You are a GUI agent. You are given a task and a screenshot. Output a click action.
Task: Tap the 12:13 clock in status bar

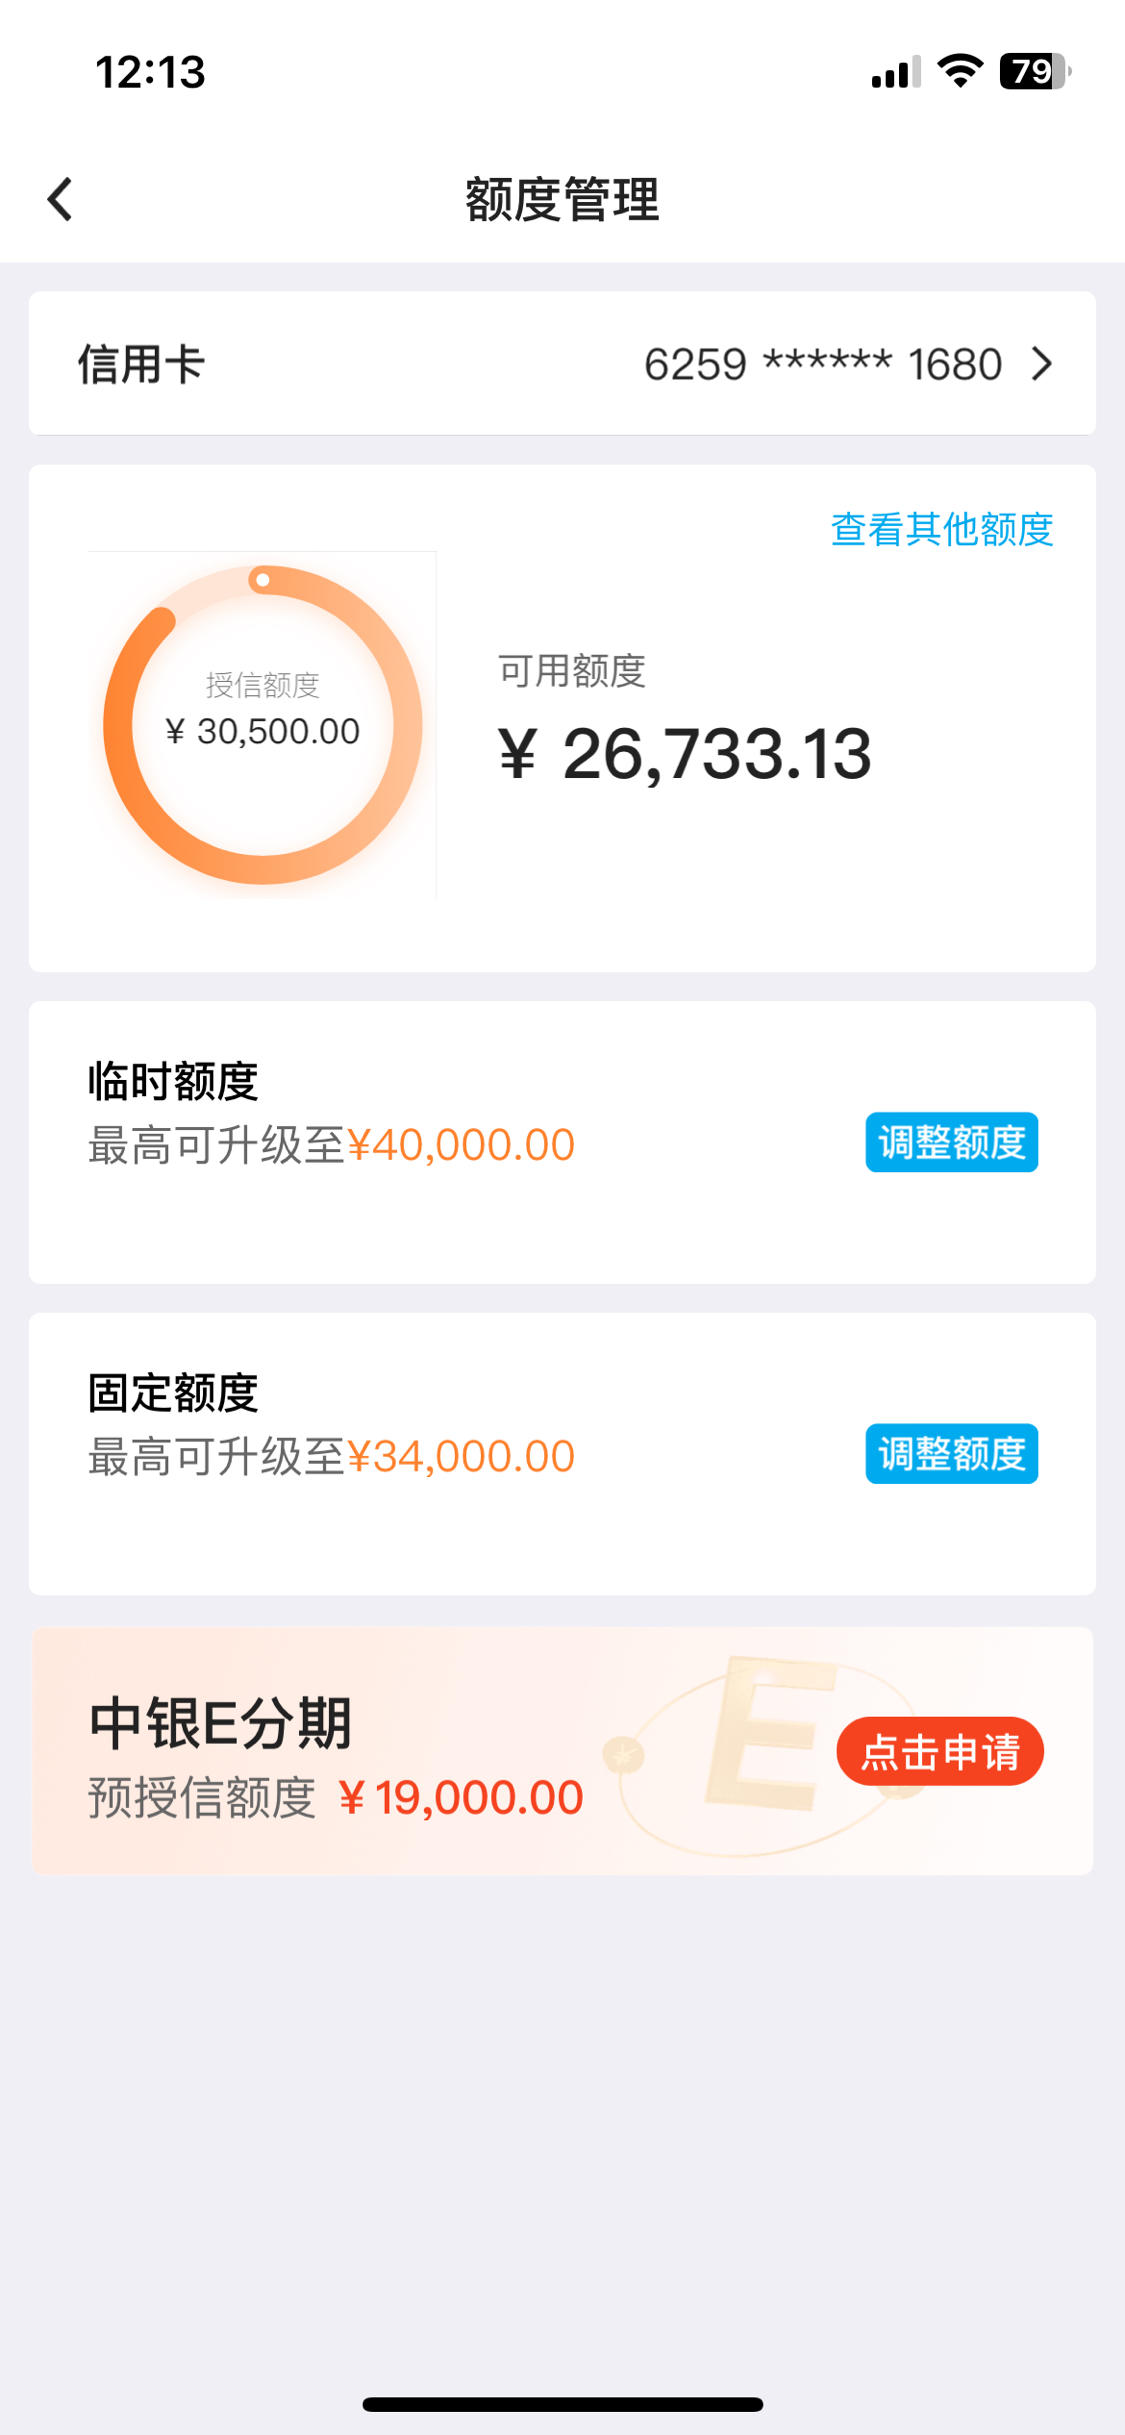150,72
